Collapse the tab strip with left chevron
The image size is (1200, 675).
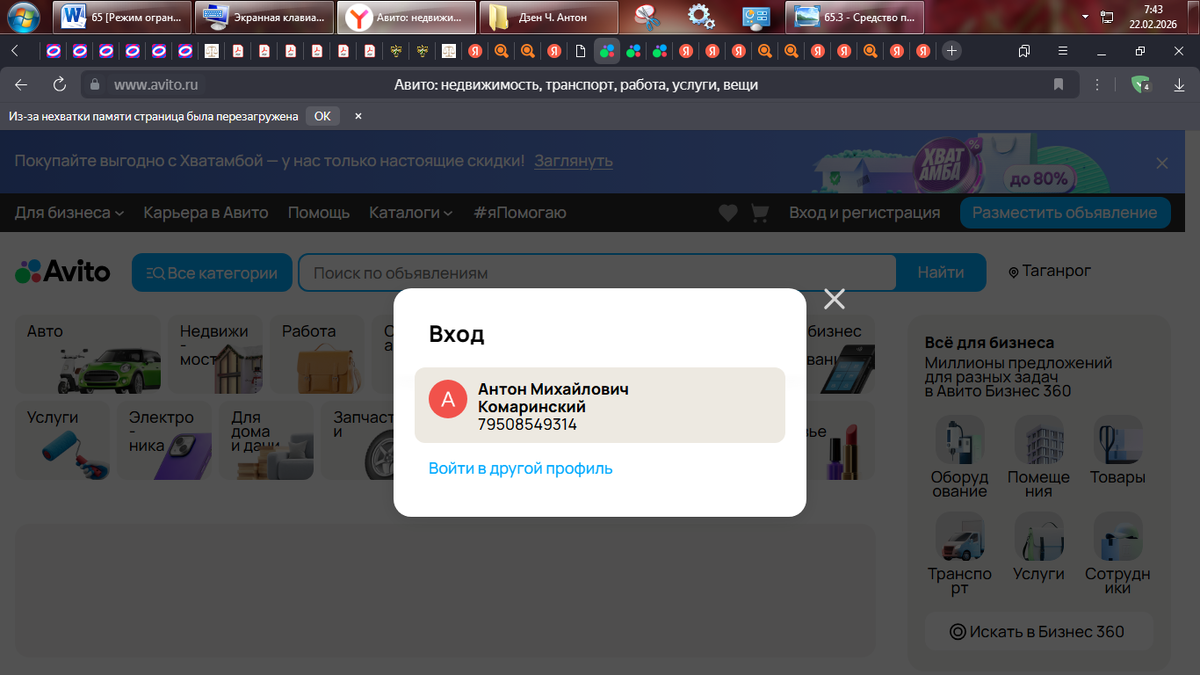click(x=14, y=50)
